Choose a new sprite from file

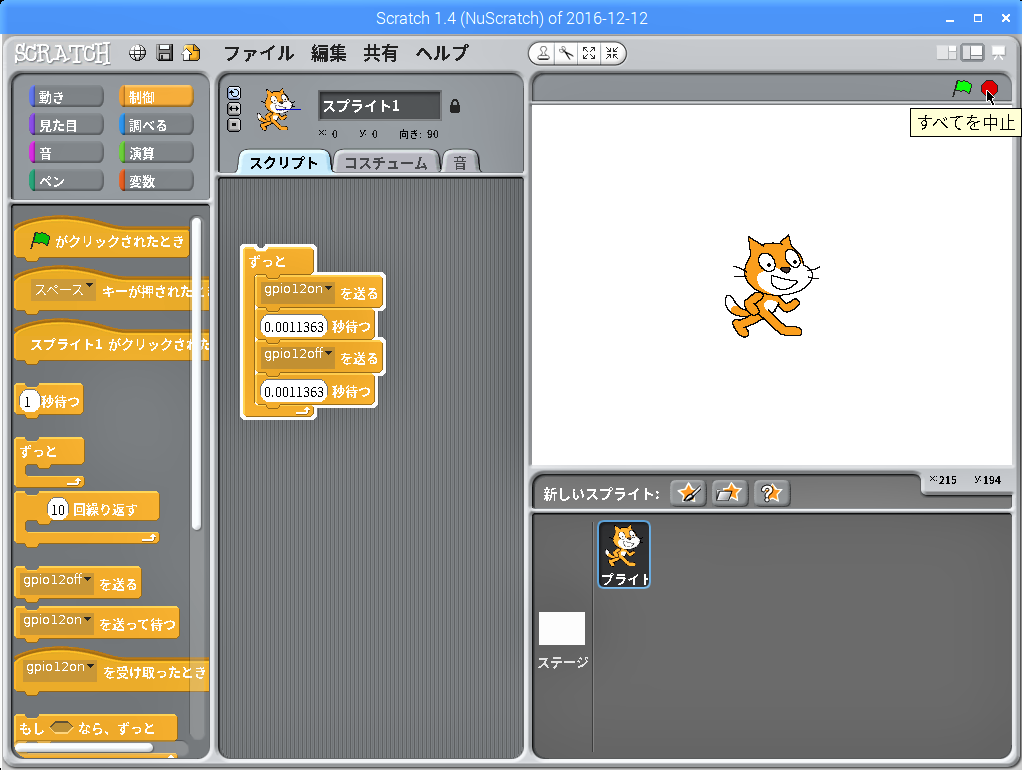point(729,493)
